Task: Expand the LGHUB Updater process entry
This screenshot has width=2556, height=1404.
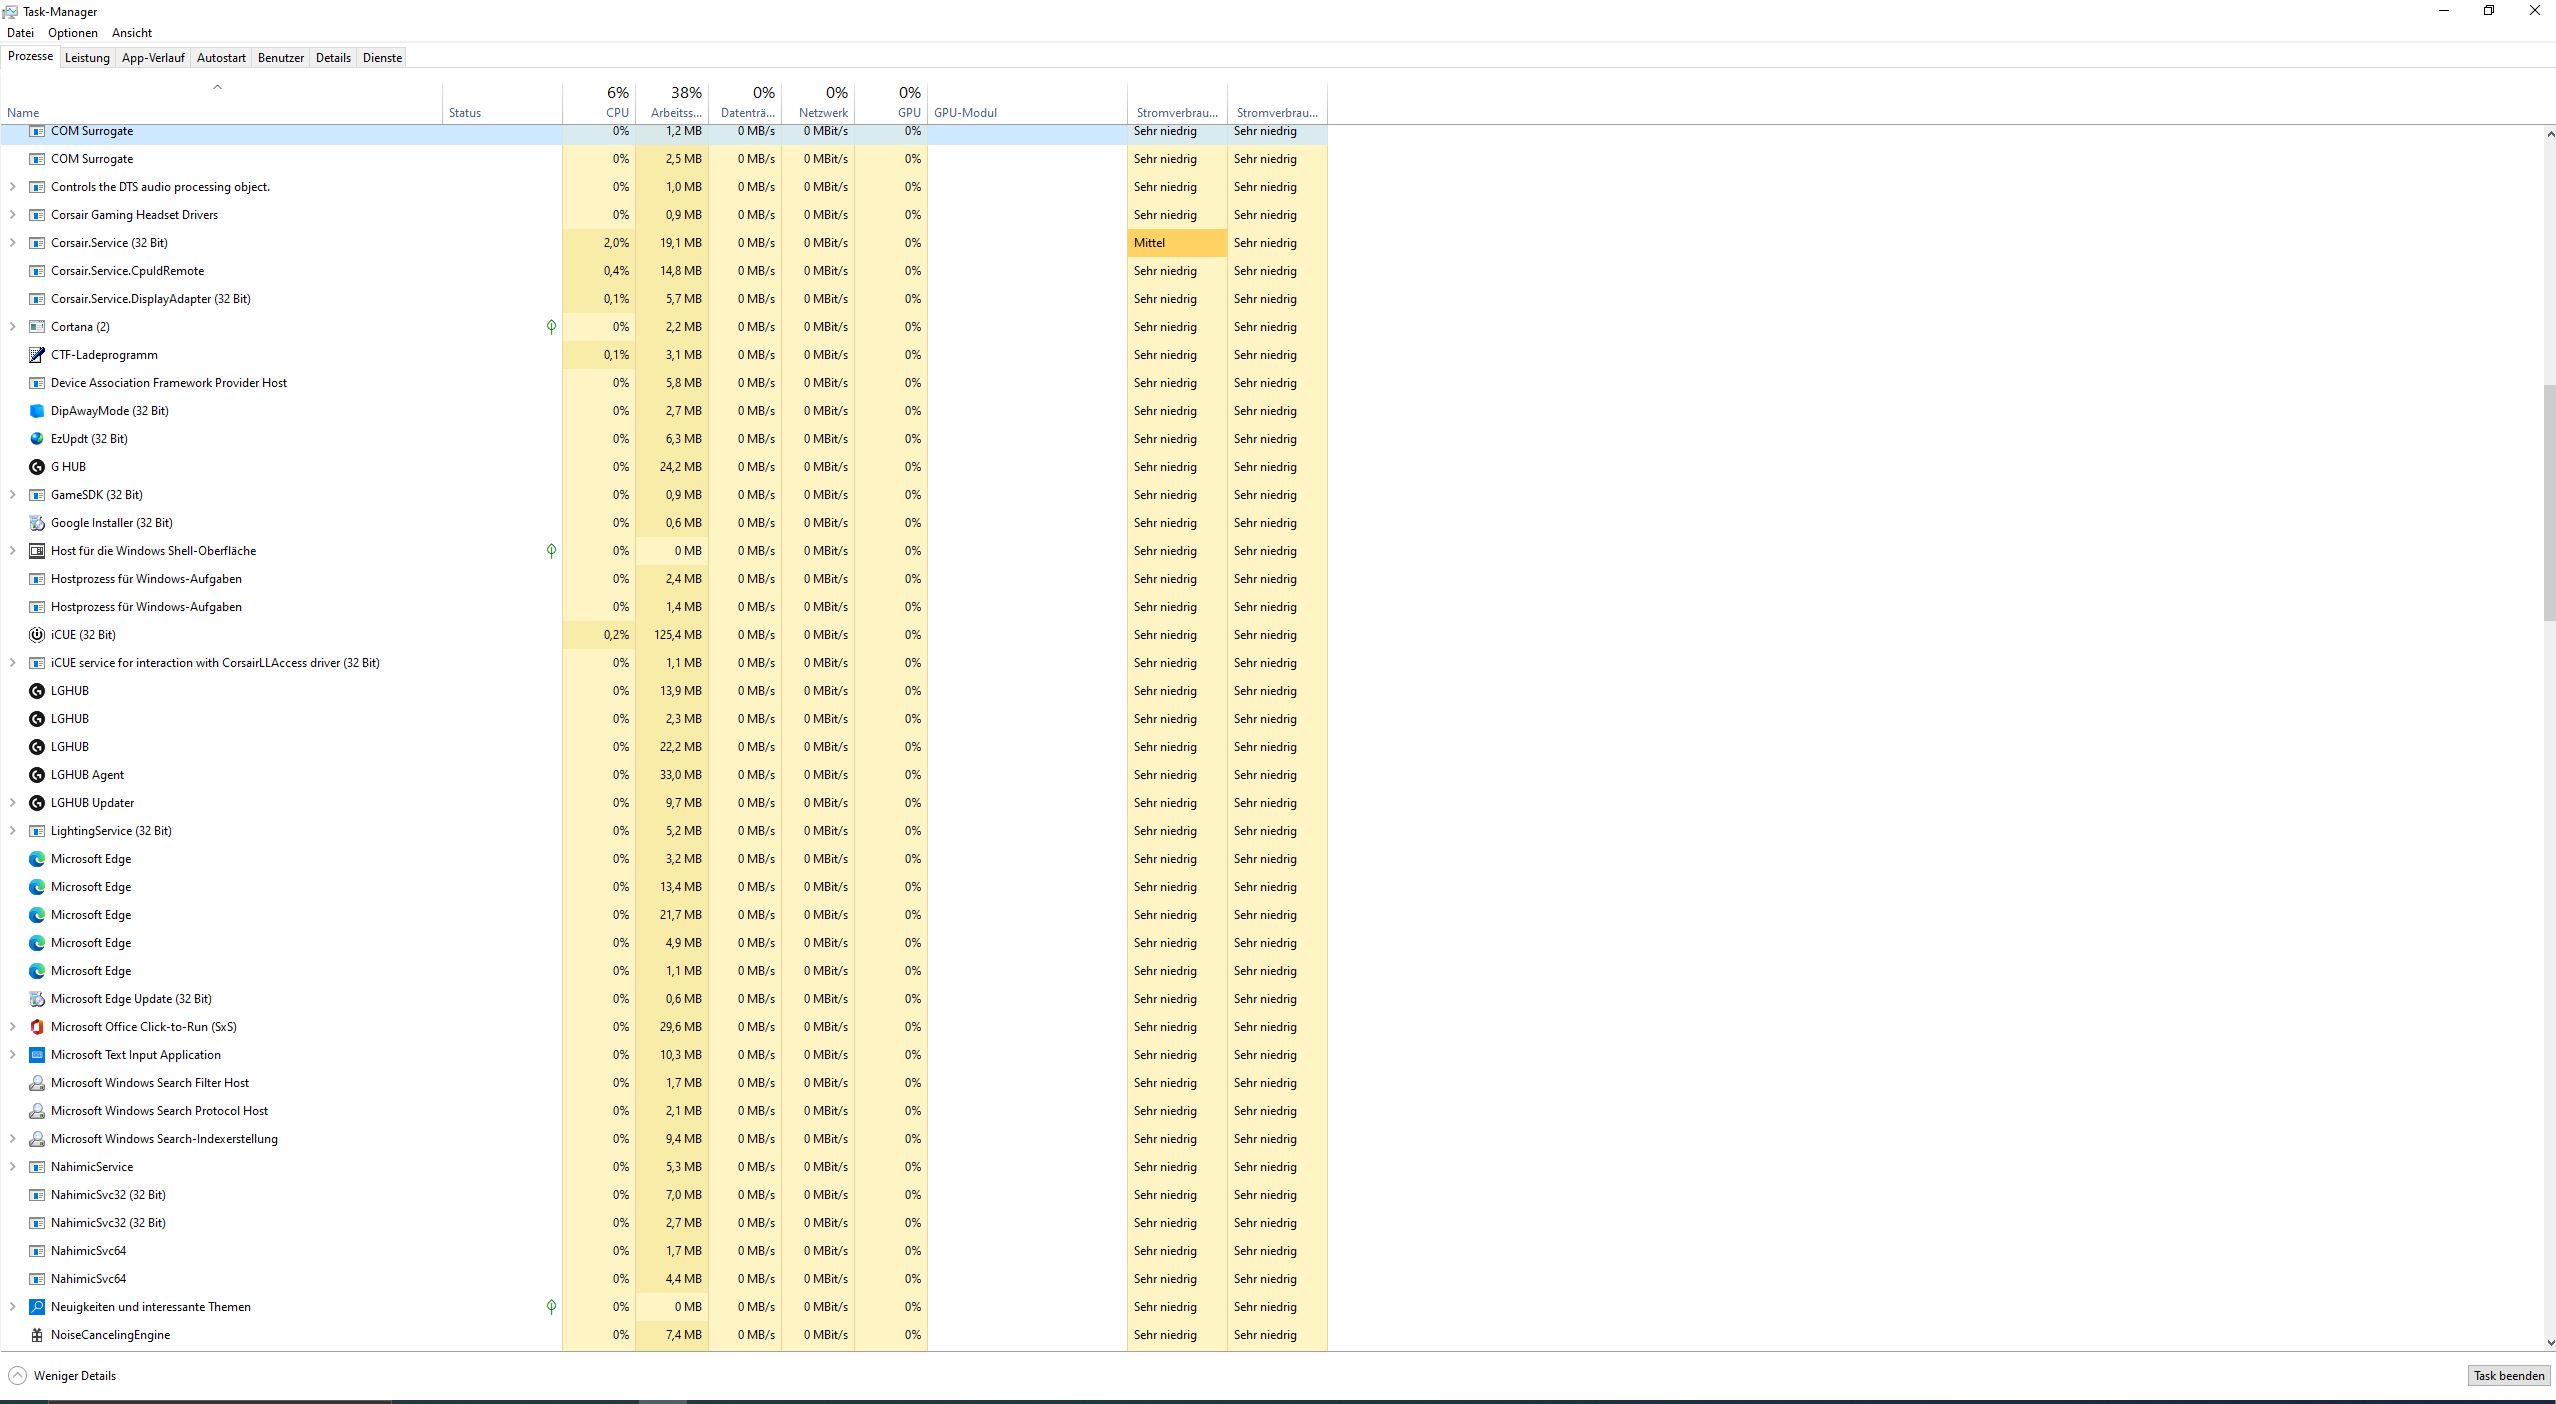Action: click(x=12, y=803)
